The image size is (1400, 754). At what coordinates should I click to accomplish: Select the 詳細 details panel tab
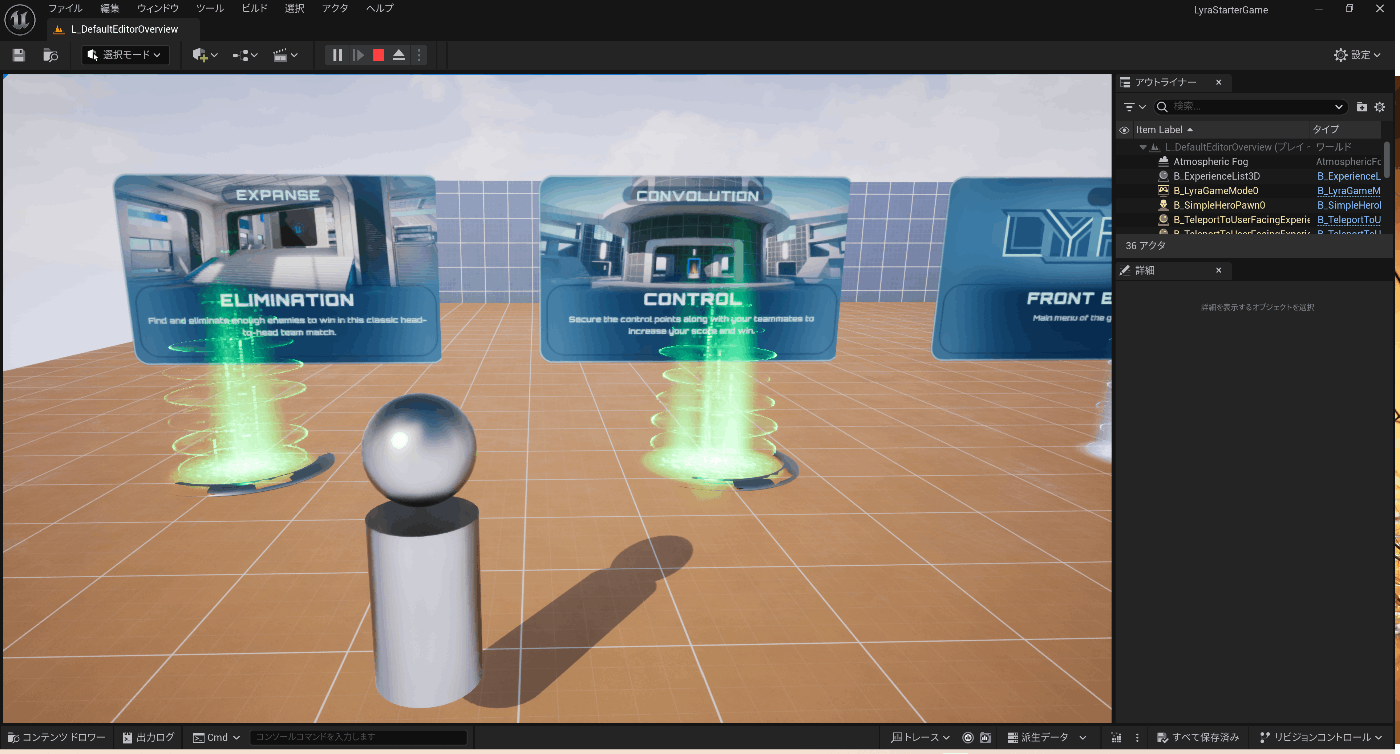[x=1144, y=270]
